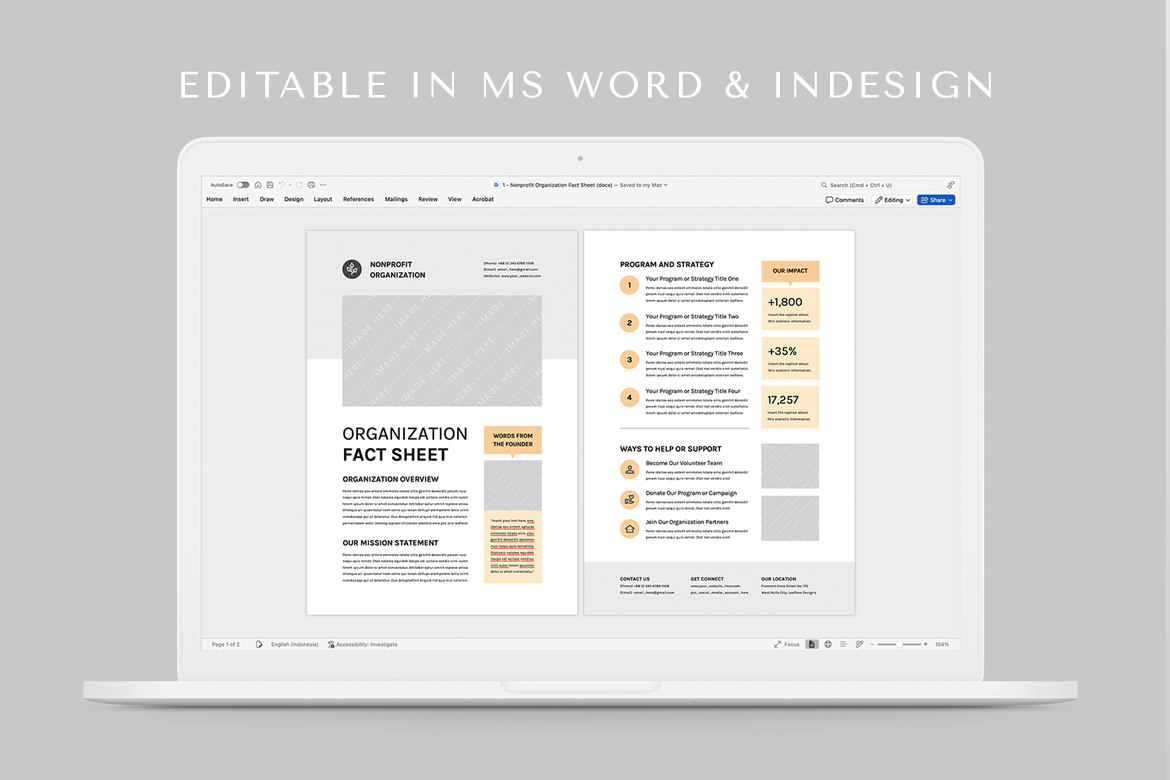Click the Home icon in title bar

pyautogui.click(x=258, y=185)
